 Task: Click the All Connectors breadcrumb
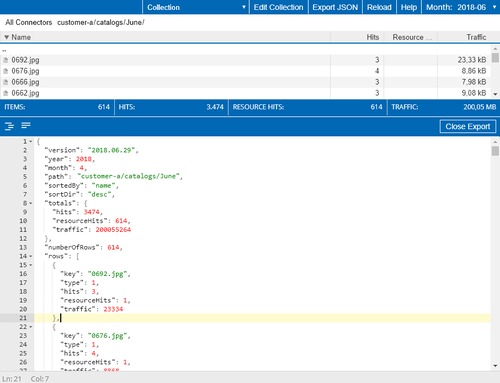click(29, 22)
